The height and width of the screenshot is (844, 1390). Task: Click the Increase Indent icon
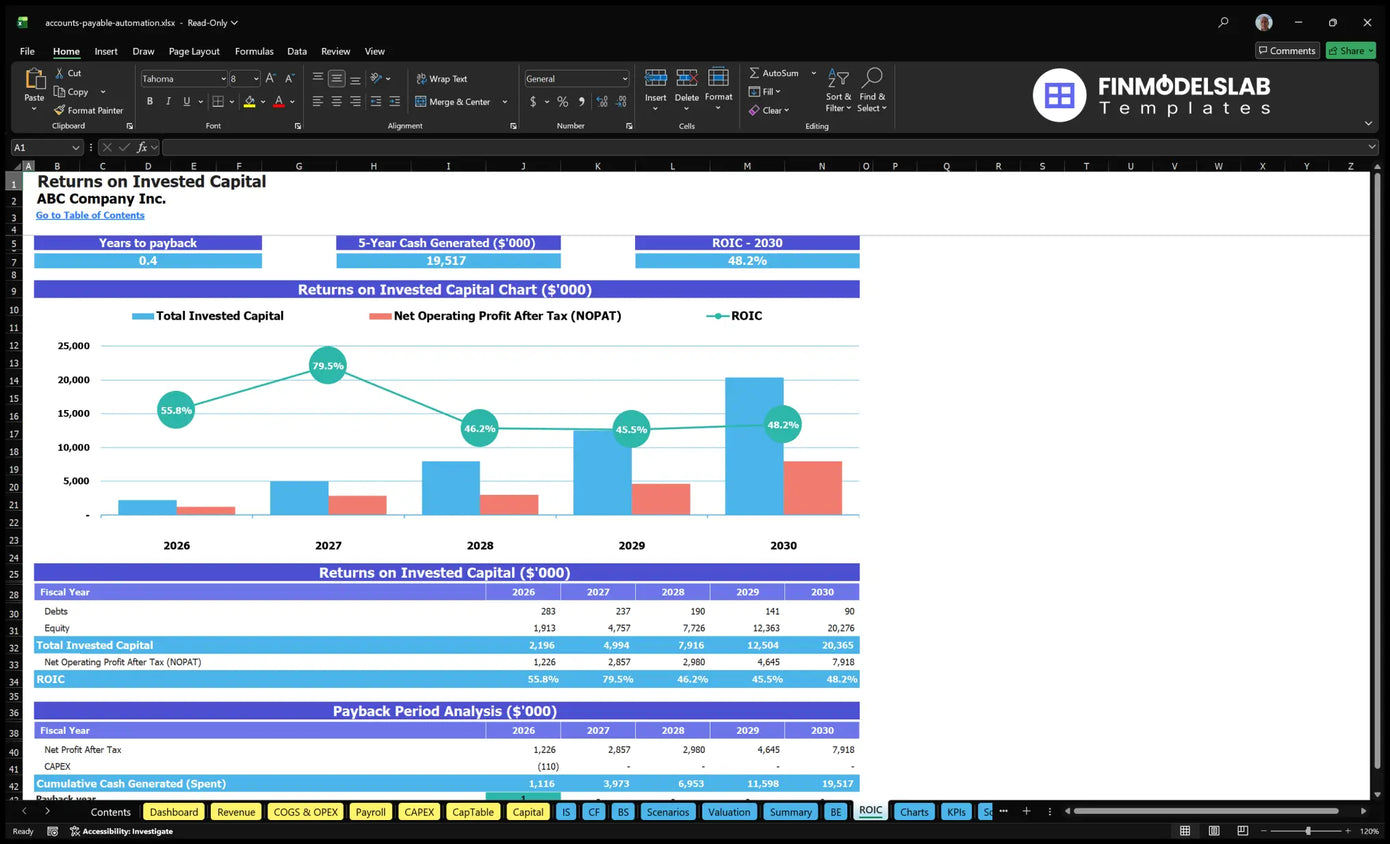(x=395, y=102)
